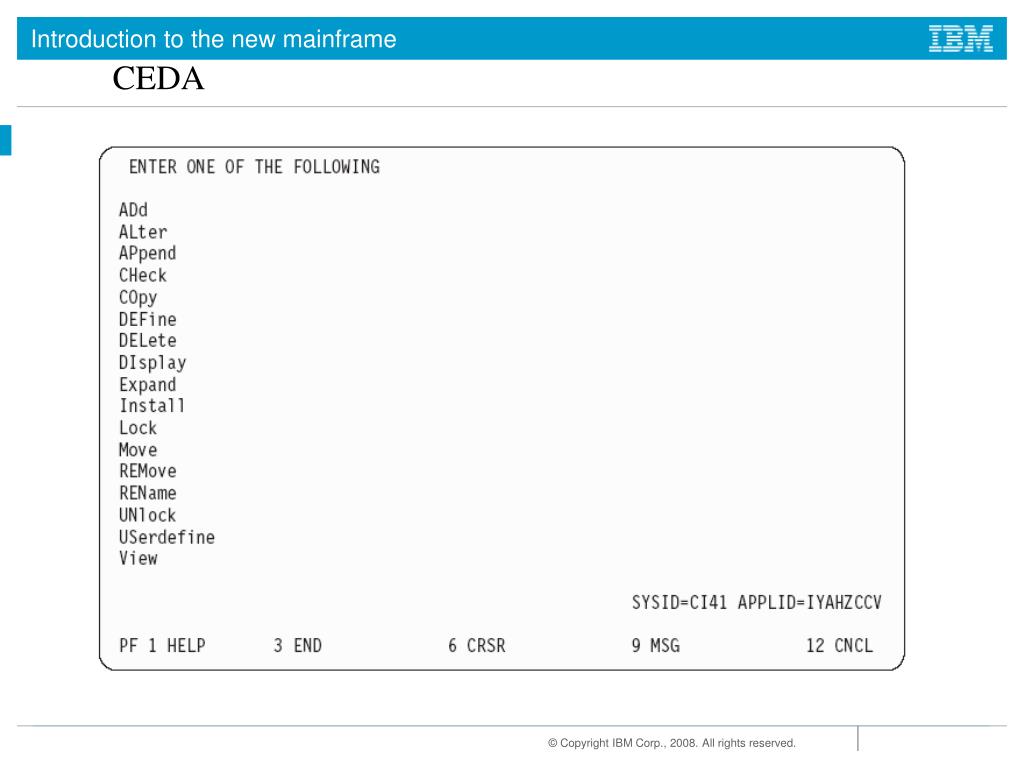Select the ADd command
The image size is (1024, 768).
[x=133, y=210]
